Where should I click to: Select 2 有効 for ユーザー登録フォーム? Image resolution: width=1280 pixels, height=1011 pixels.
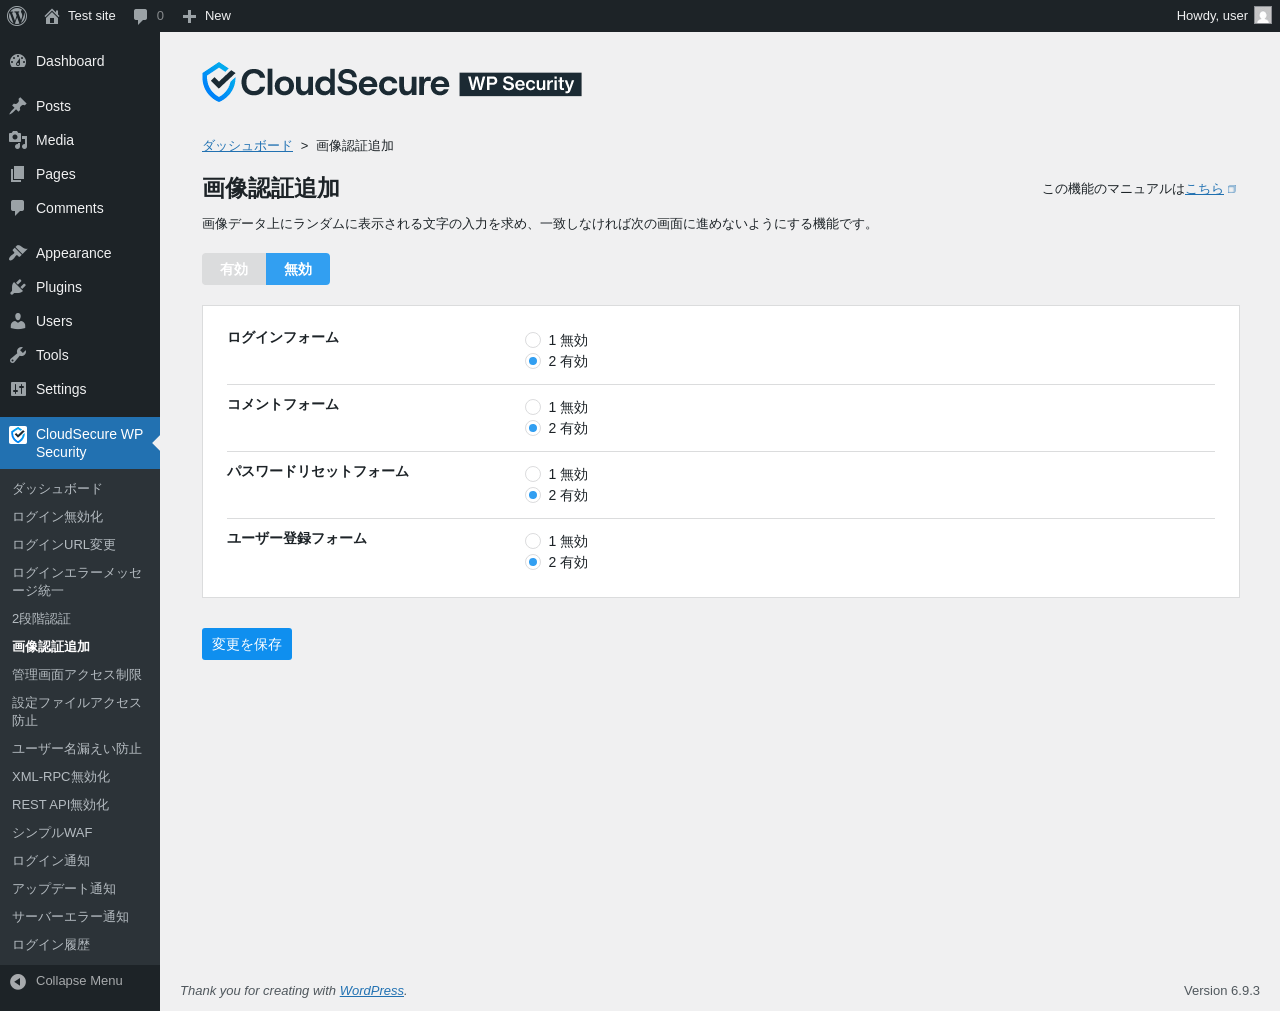[533, 562]
